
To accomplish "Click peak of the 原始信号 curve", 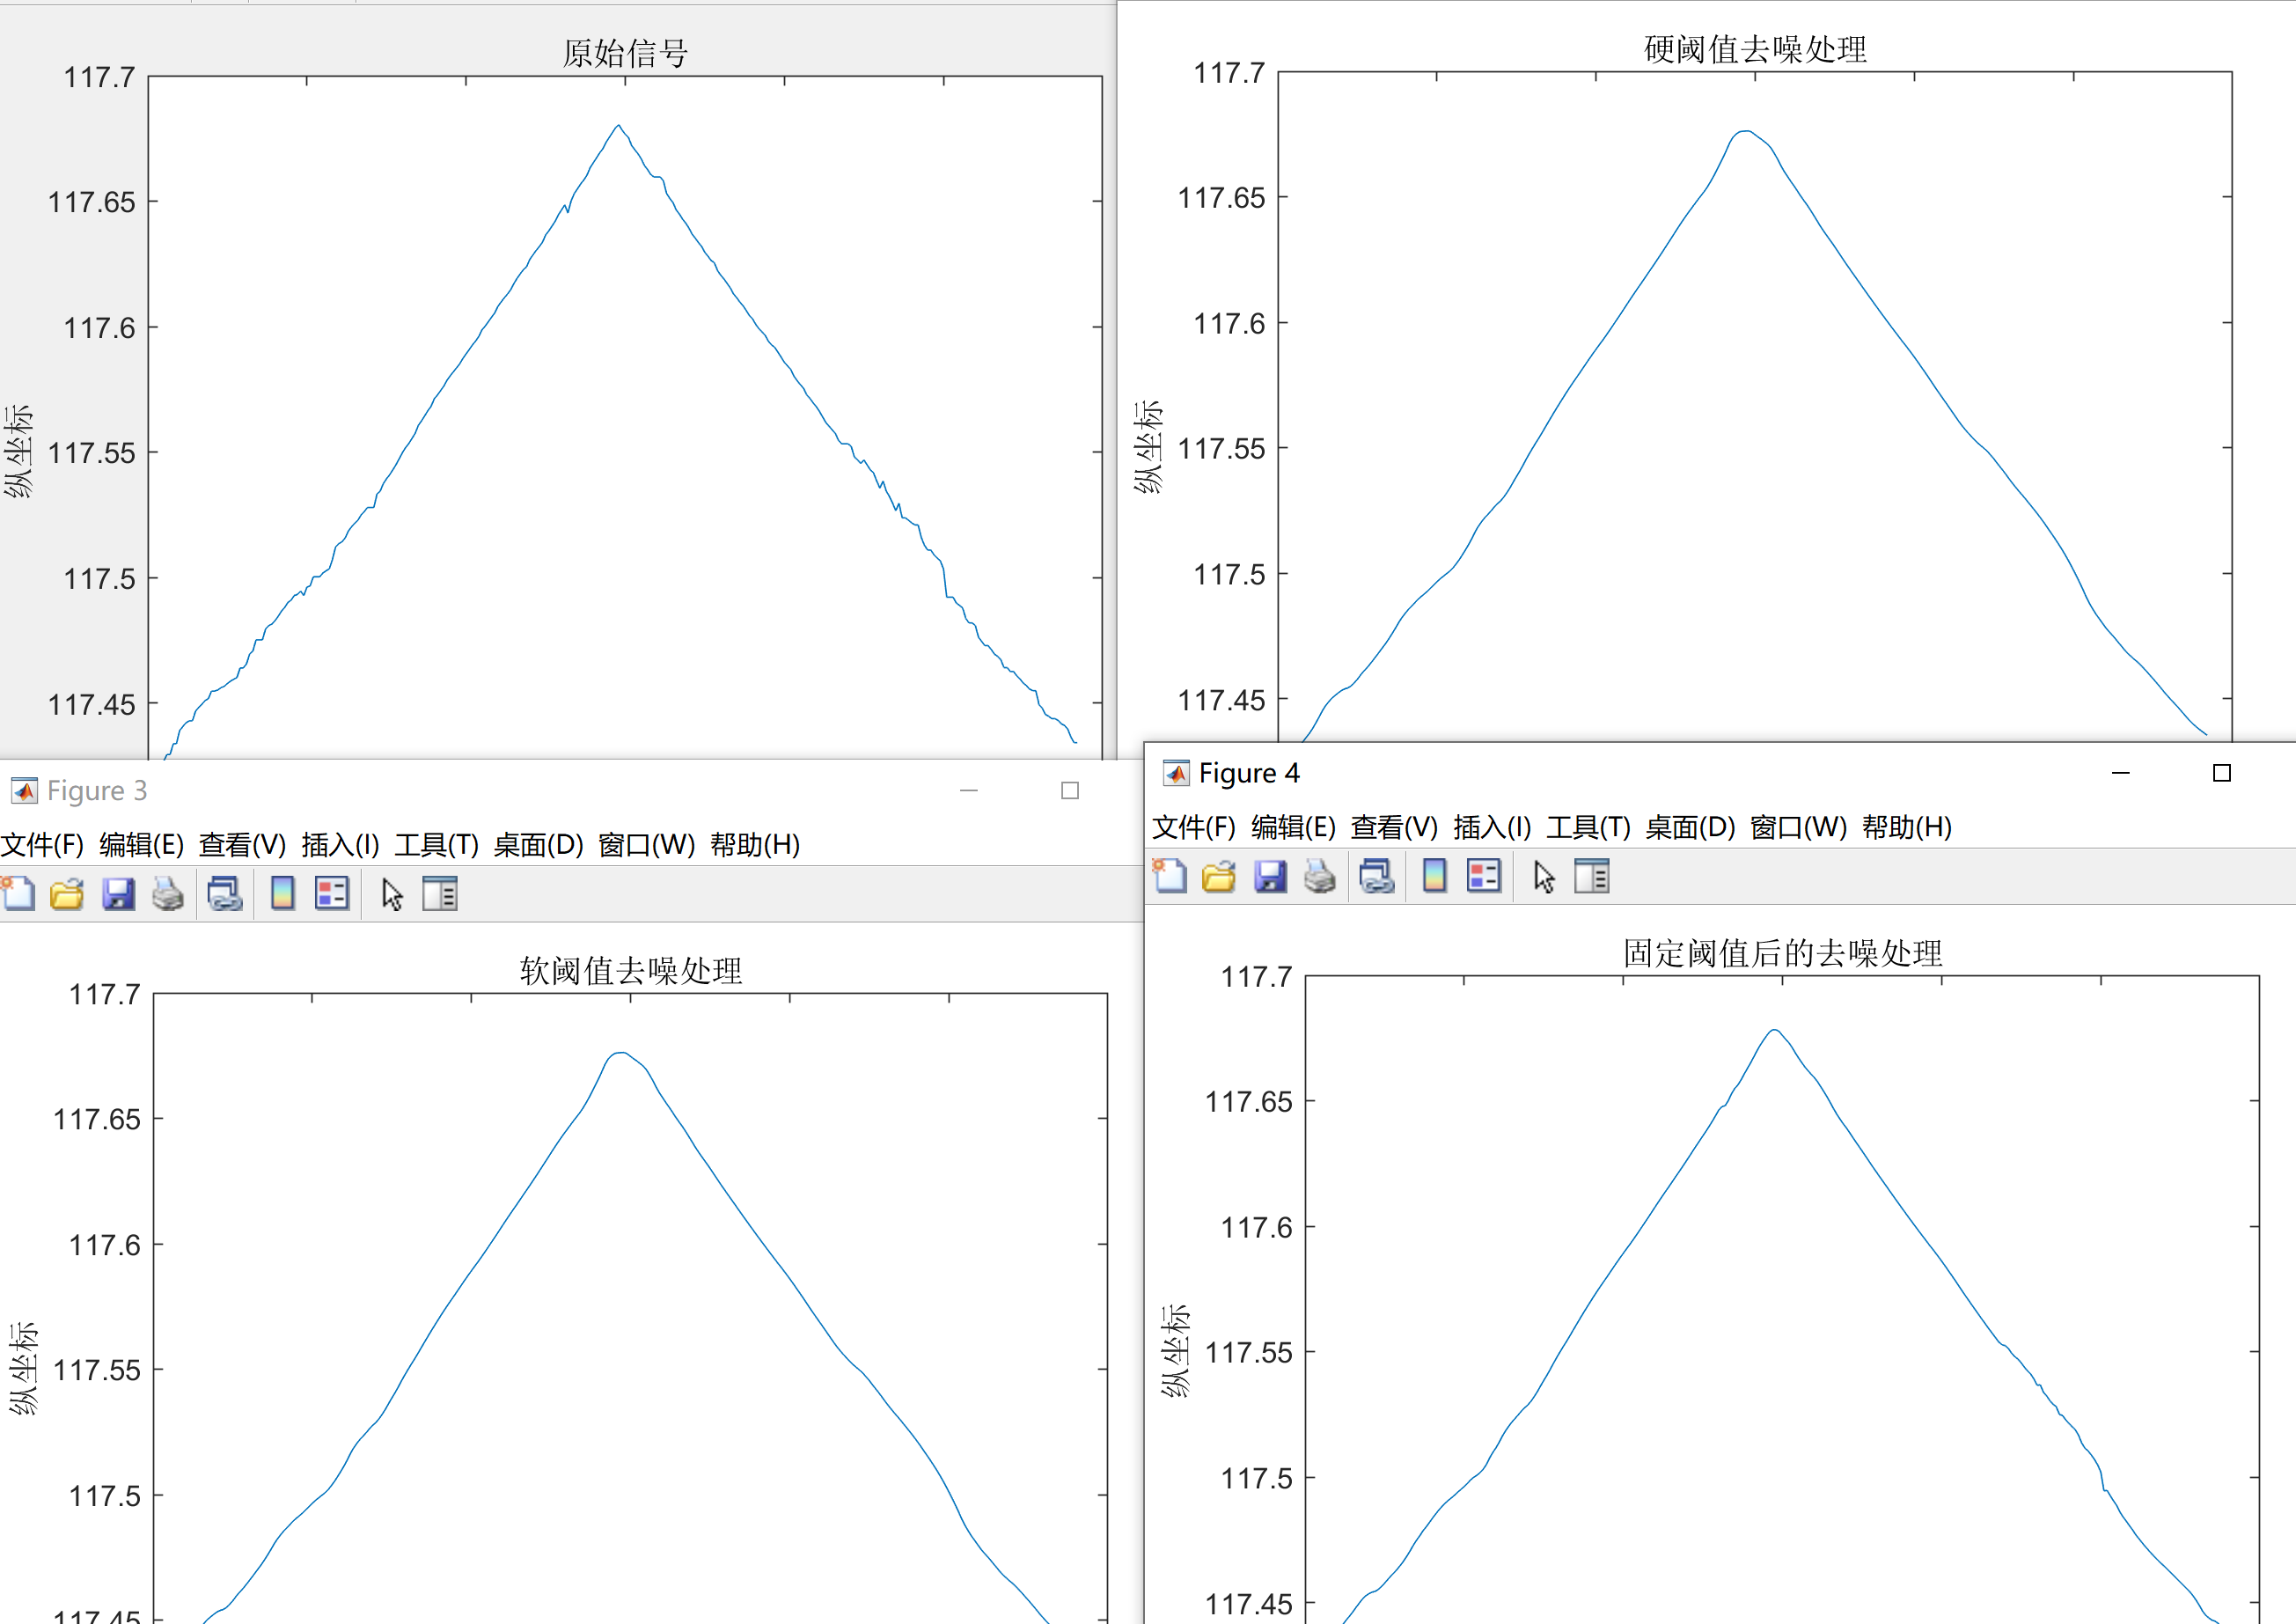I will (x=618, y=125).
